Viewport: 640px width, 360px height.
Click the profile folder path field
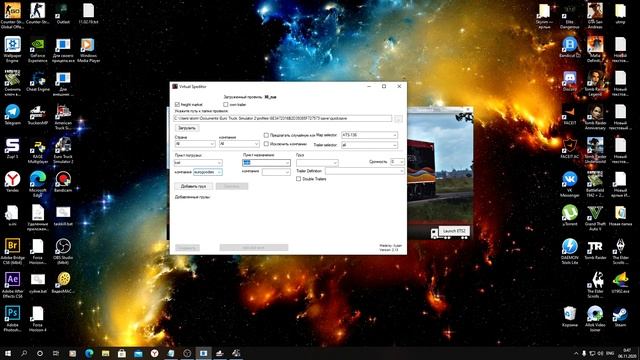(283, 118)
